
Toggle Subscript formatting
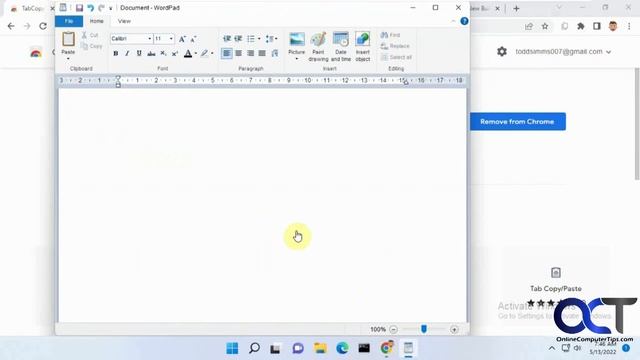point(163,53)
